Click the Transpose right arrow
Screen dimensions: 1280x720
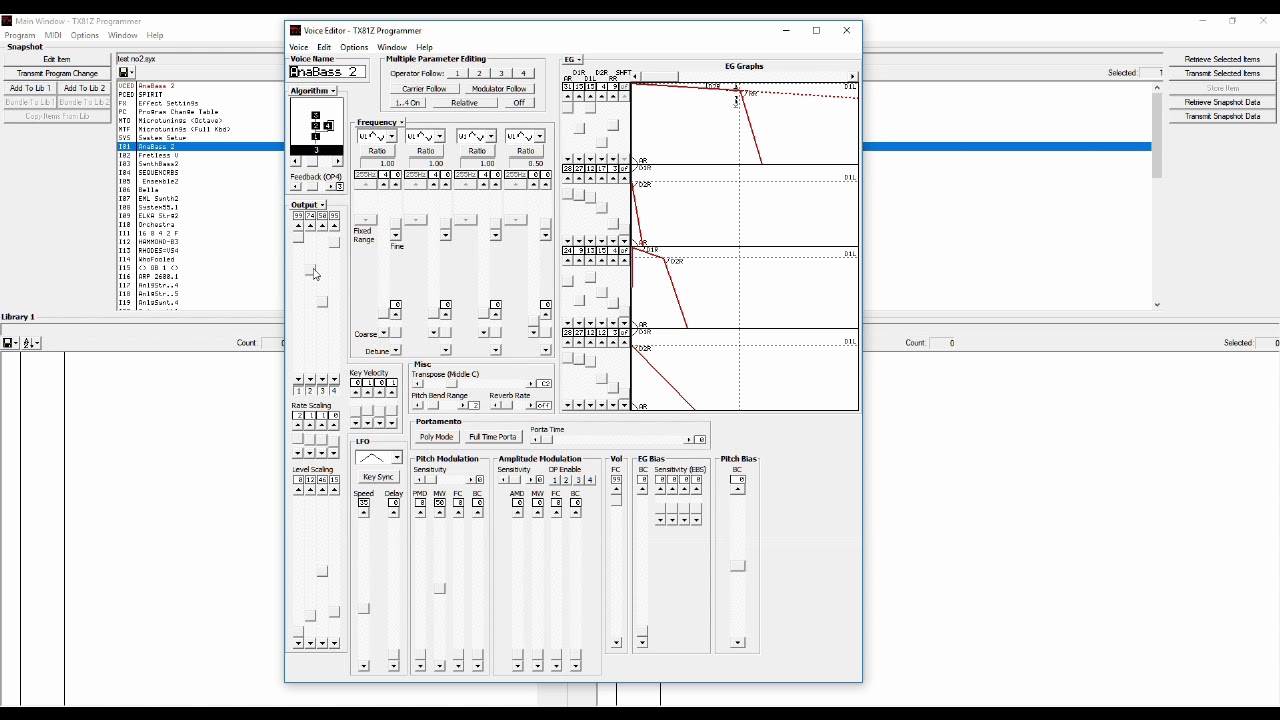(x=531, y=384)
